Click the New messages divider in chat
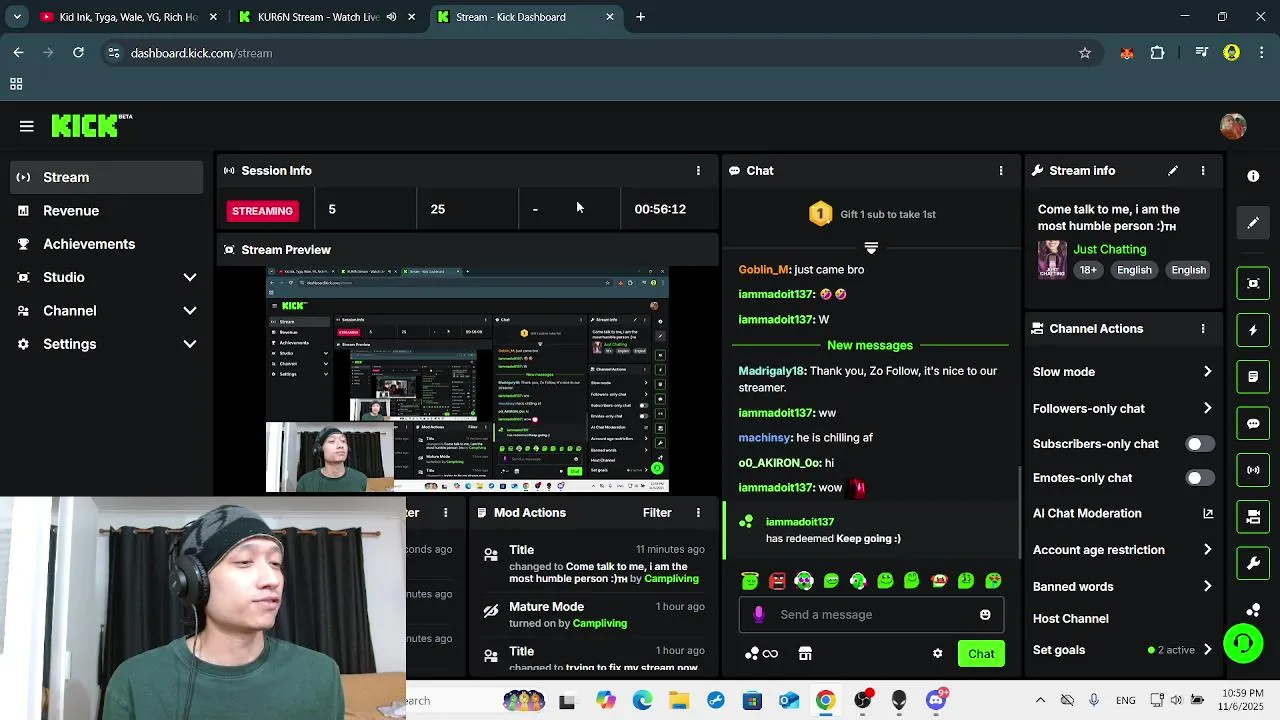This screenshot has width=1280, height=720. [870, 346]
